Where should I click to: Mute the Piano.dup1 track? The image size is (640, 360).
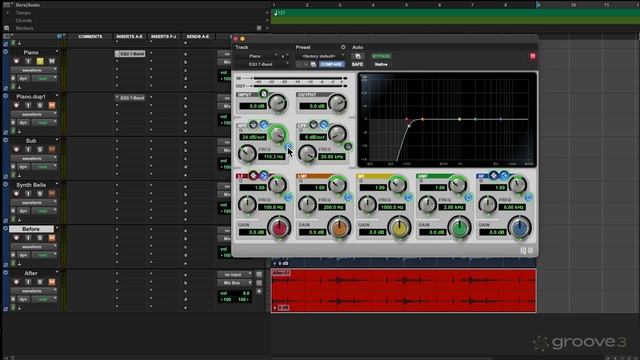51,105
